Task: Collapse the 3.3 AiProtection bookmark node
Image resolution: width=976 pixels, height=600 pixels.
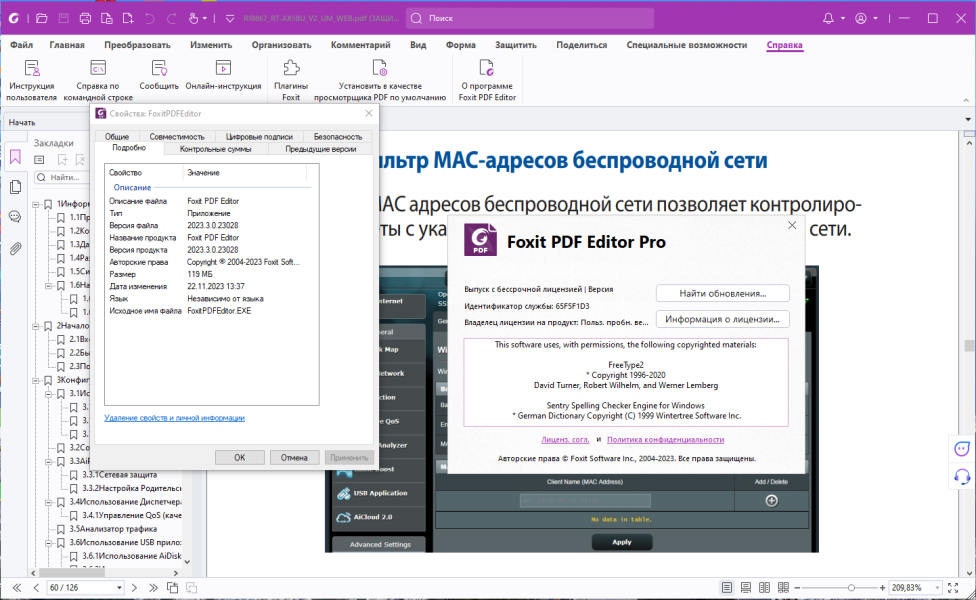Action: tap(49, 461)
